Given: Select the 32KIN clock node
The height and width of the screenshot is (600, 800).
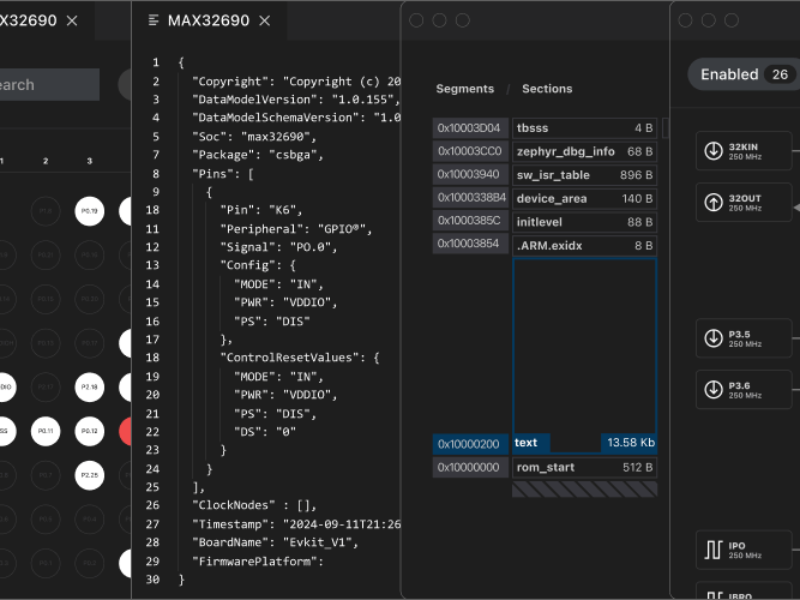Looking at the screenshot, I should point(742,151).
